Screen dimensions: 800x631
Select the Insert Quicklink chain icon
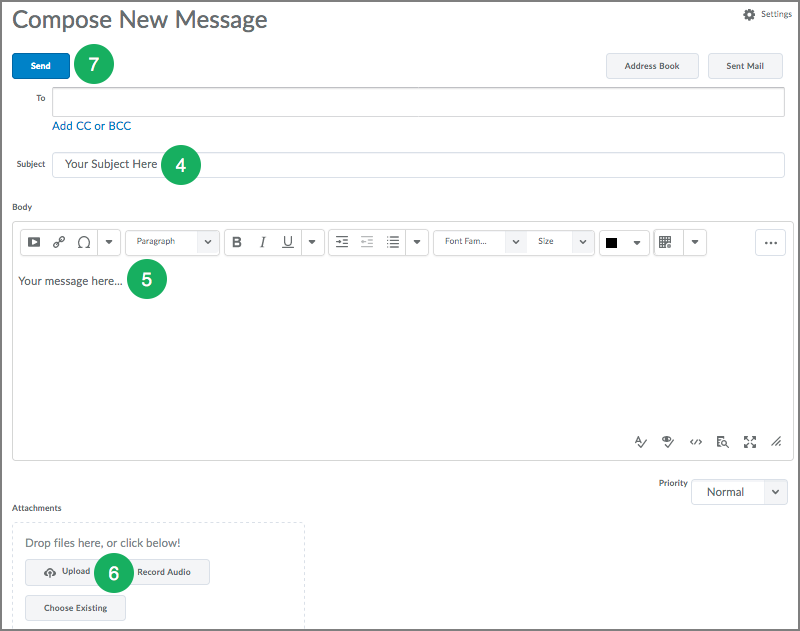(x=58, y=242)
